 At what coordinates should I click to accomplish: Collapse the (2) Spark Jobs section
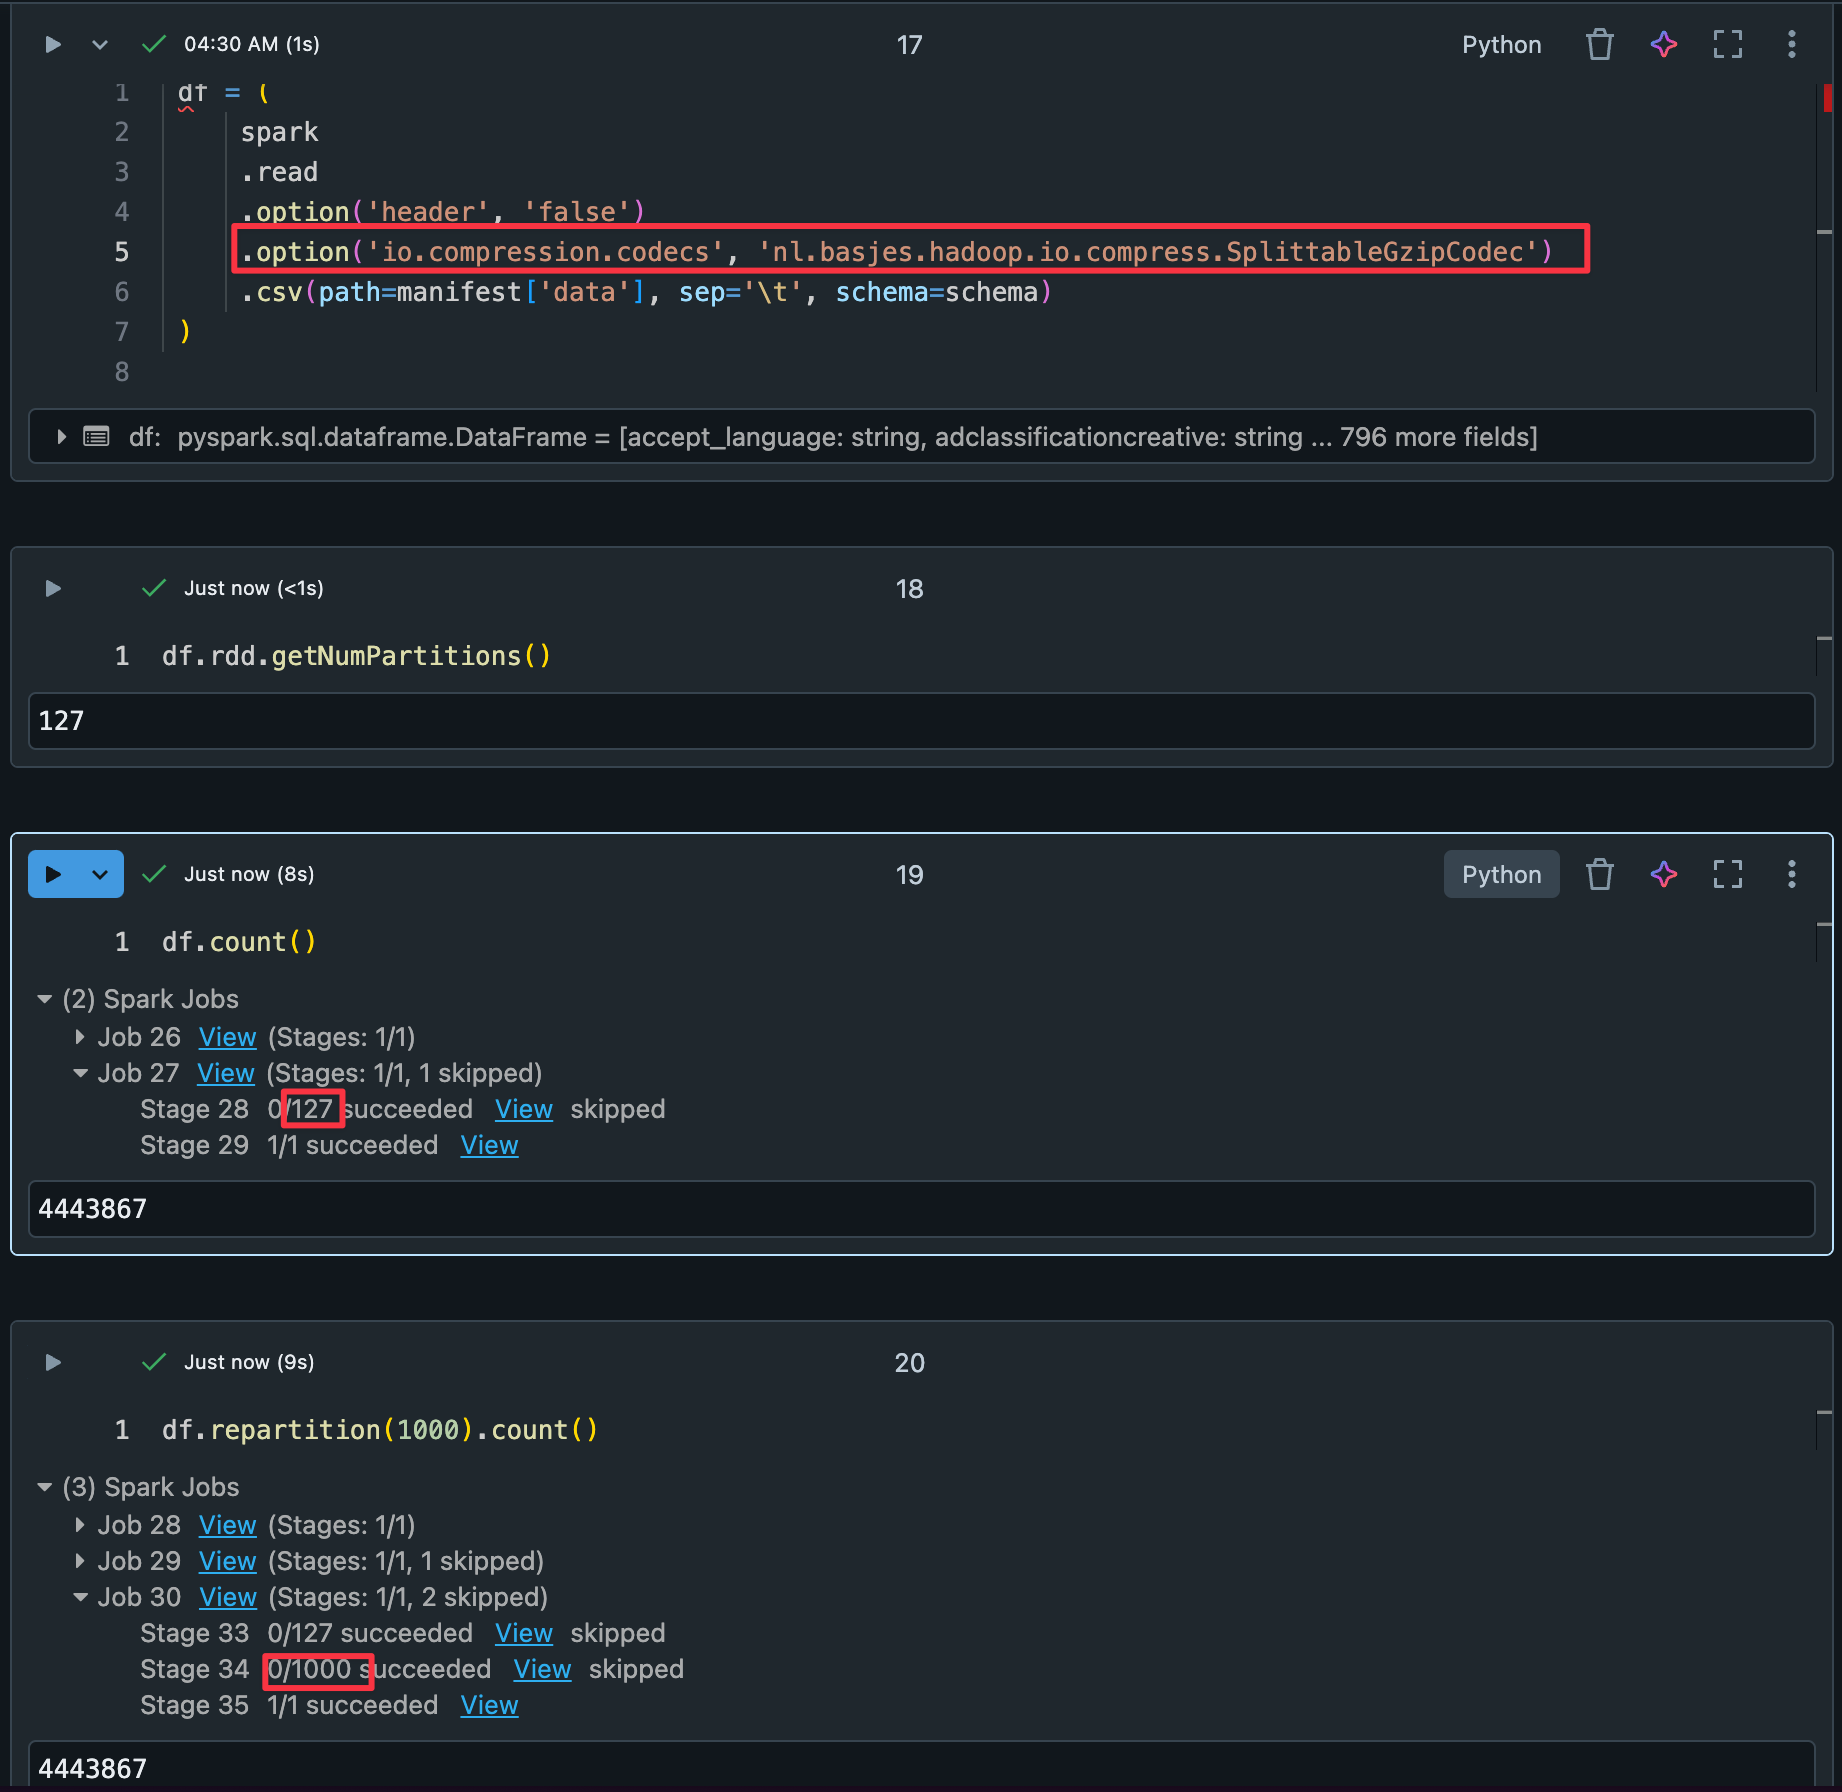pyautogui.click(x=44, y=999)
